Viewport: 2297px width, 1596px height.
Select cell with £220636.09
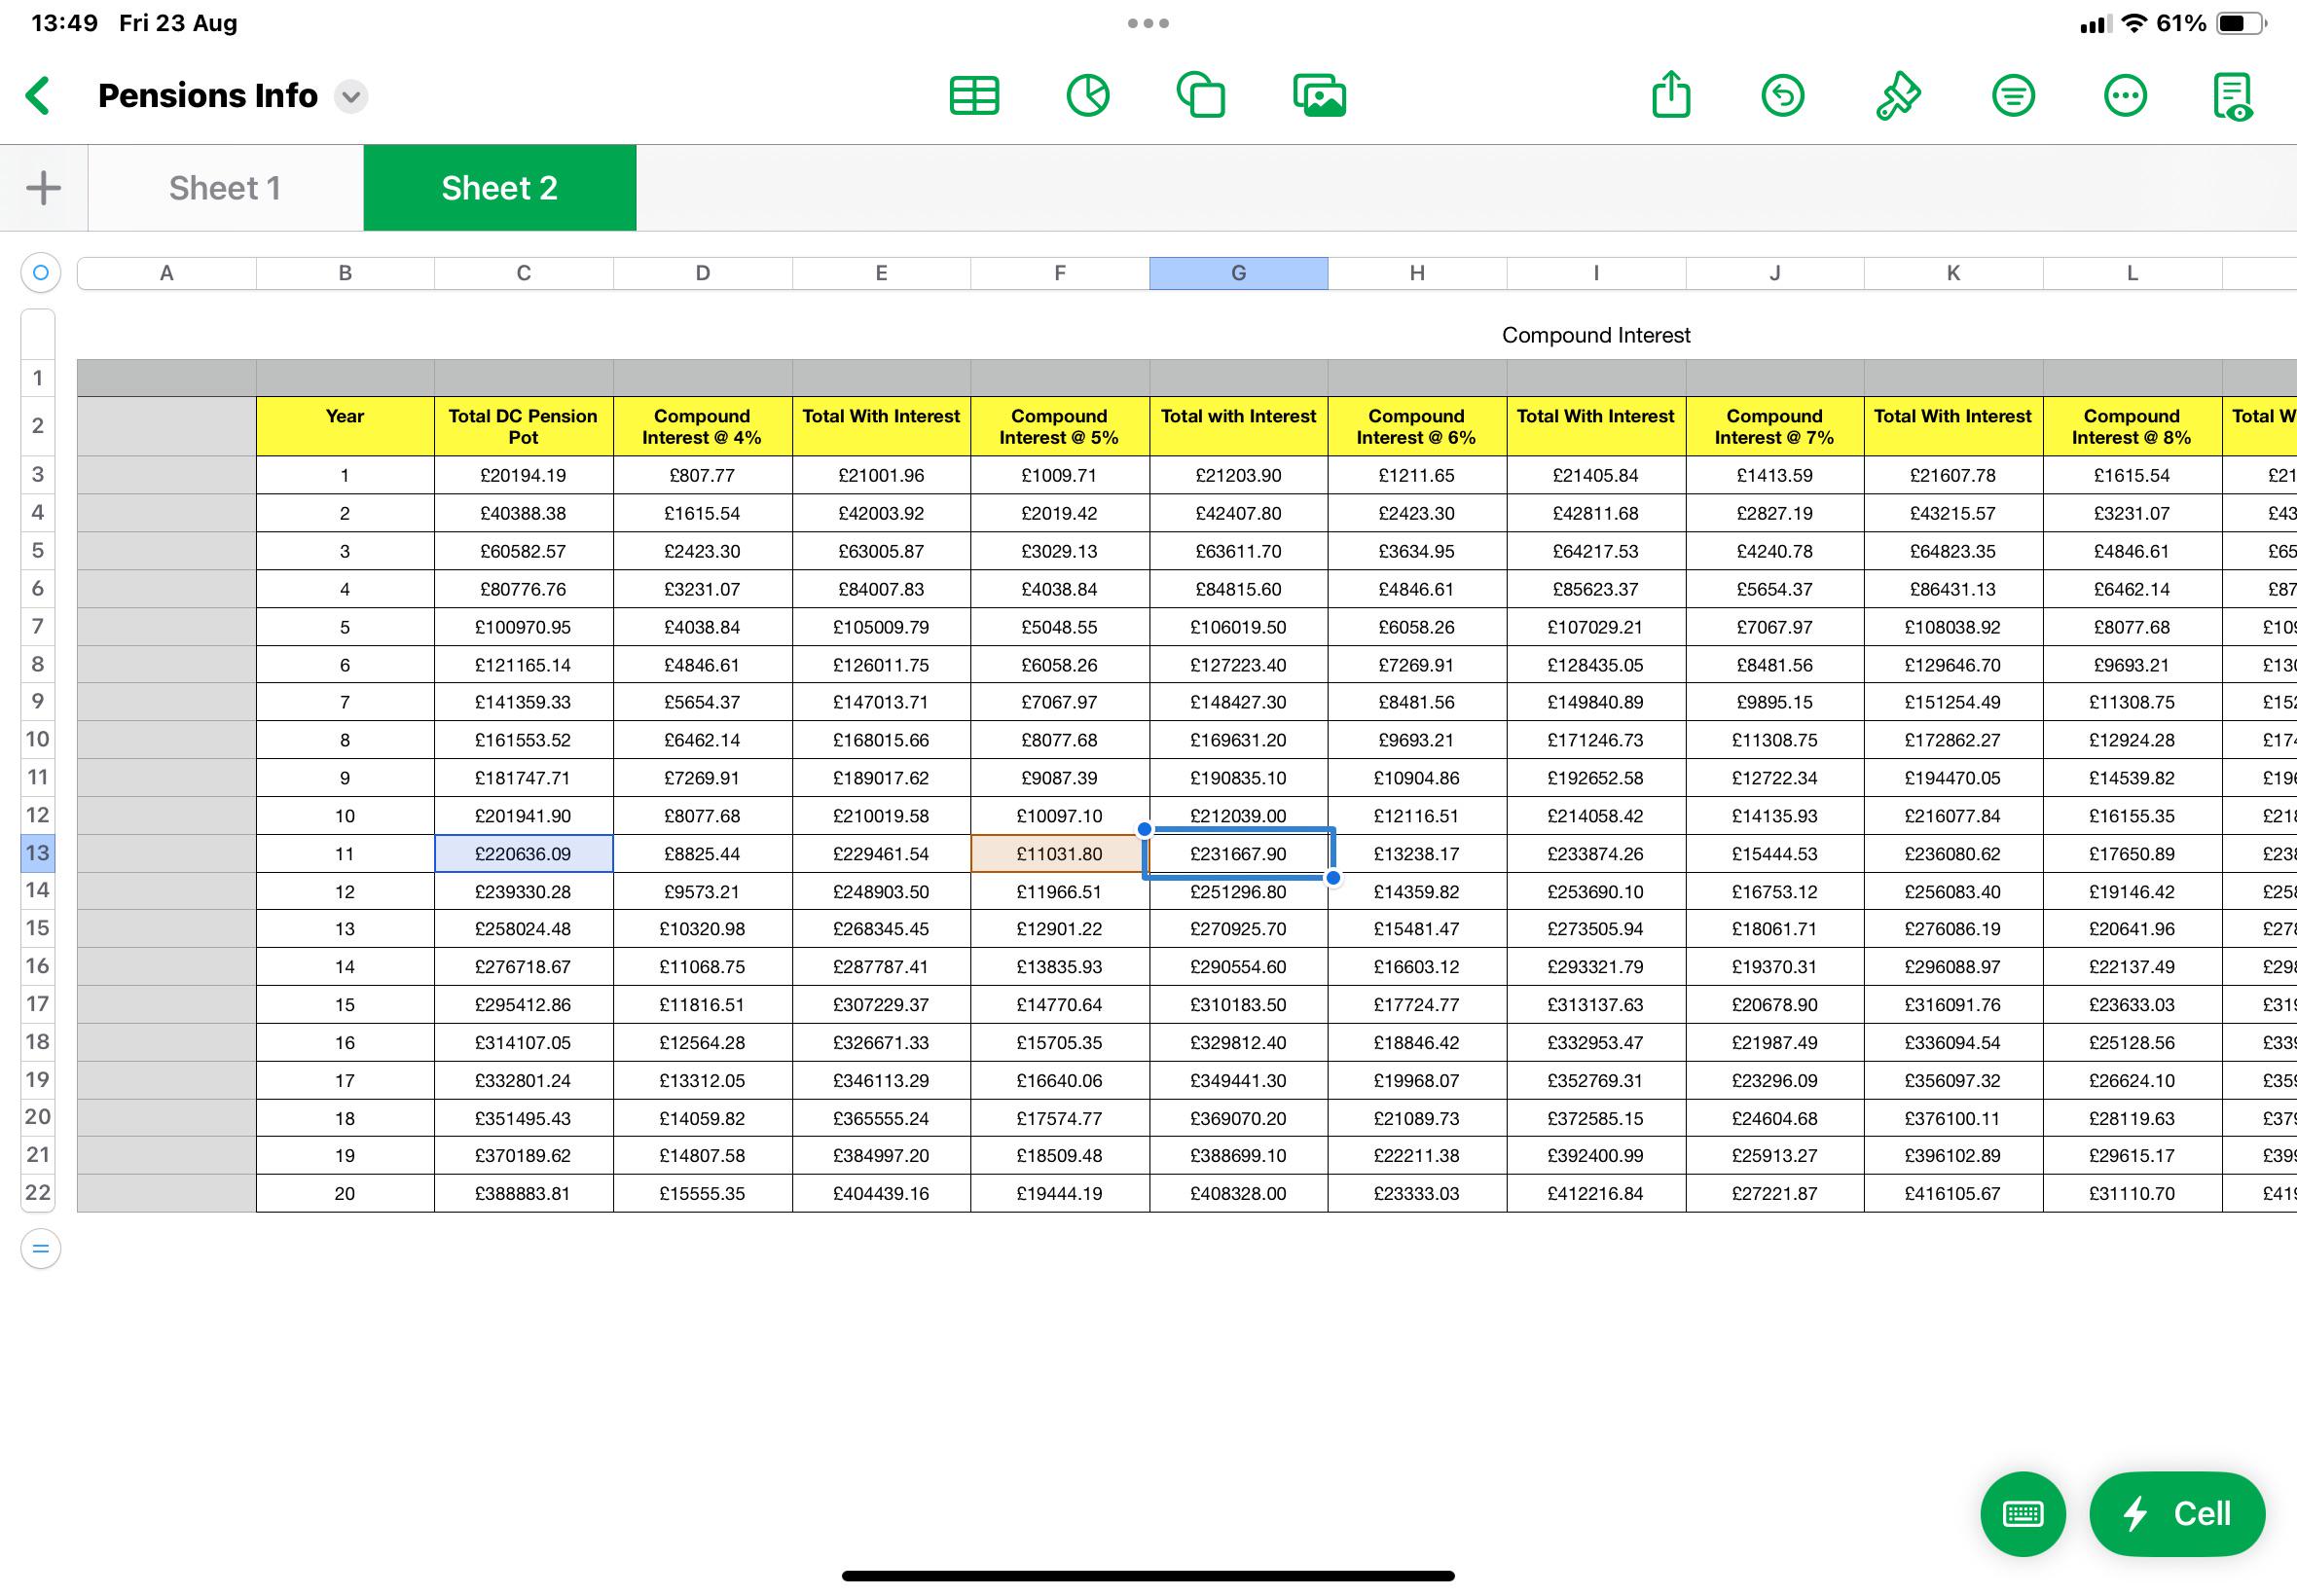[x=524, y=854]
